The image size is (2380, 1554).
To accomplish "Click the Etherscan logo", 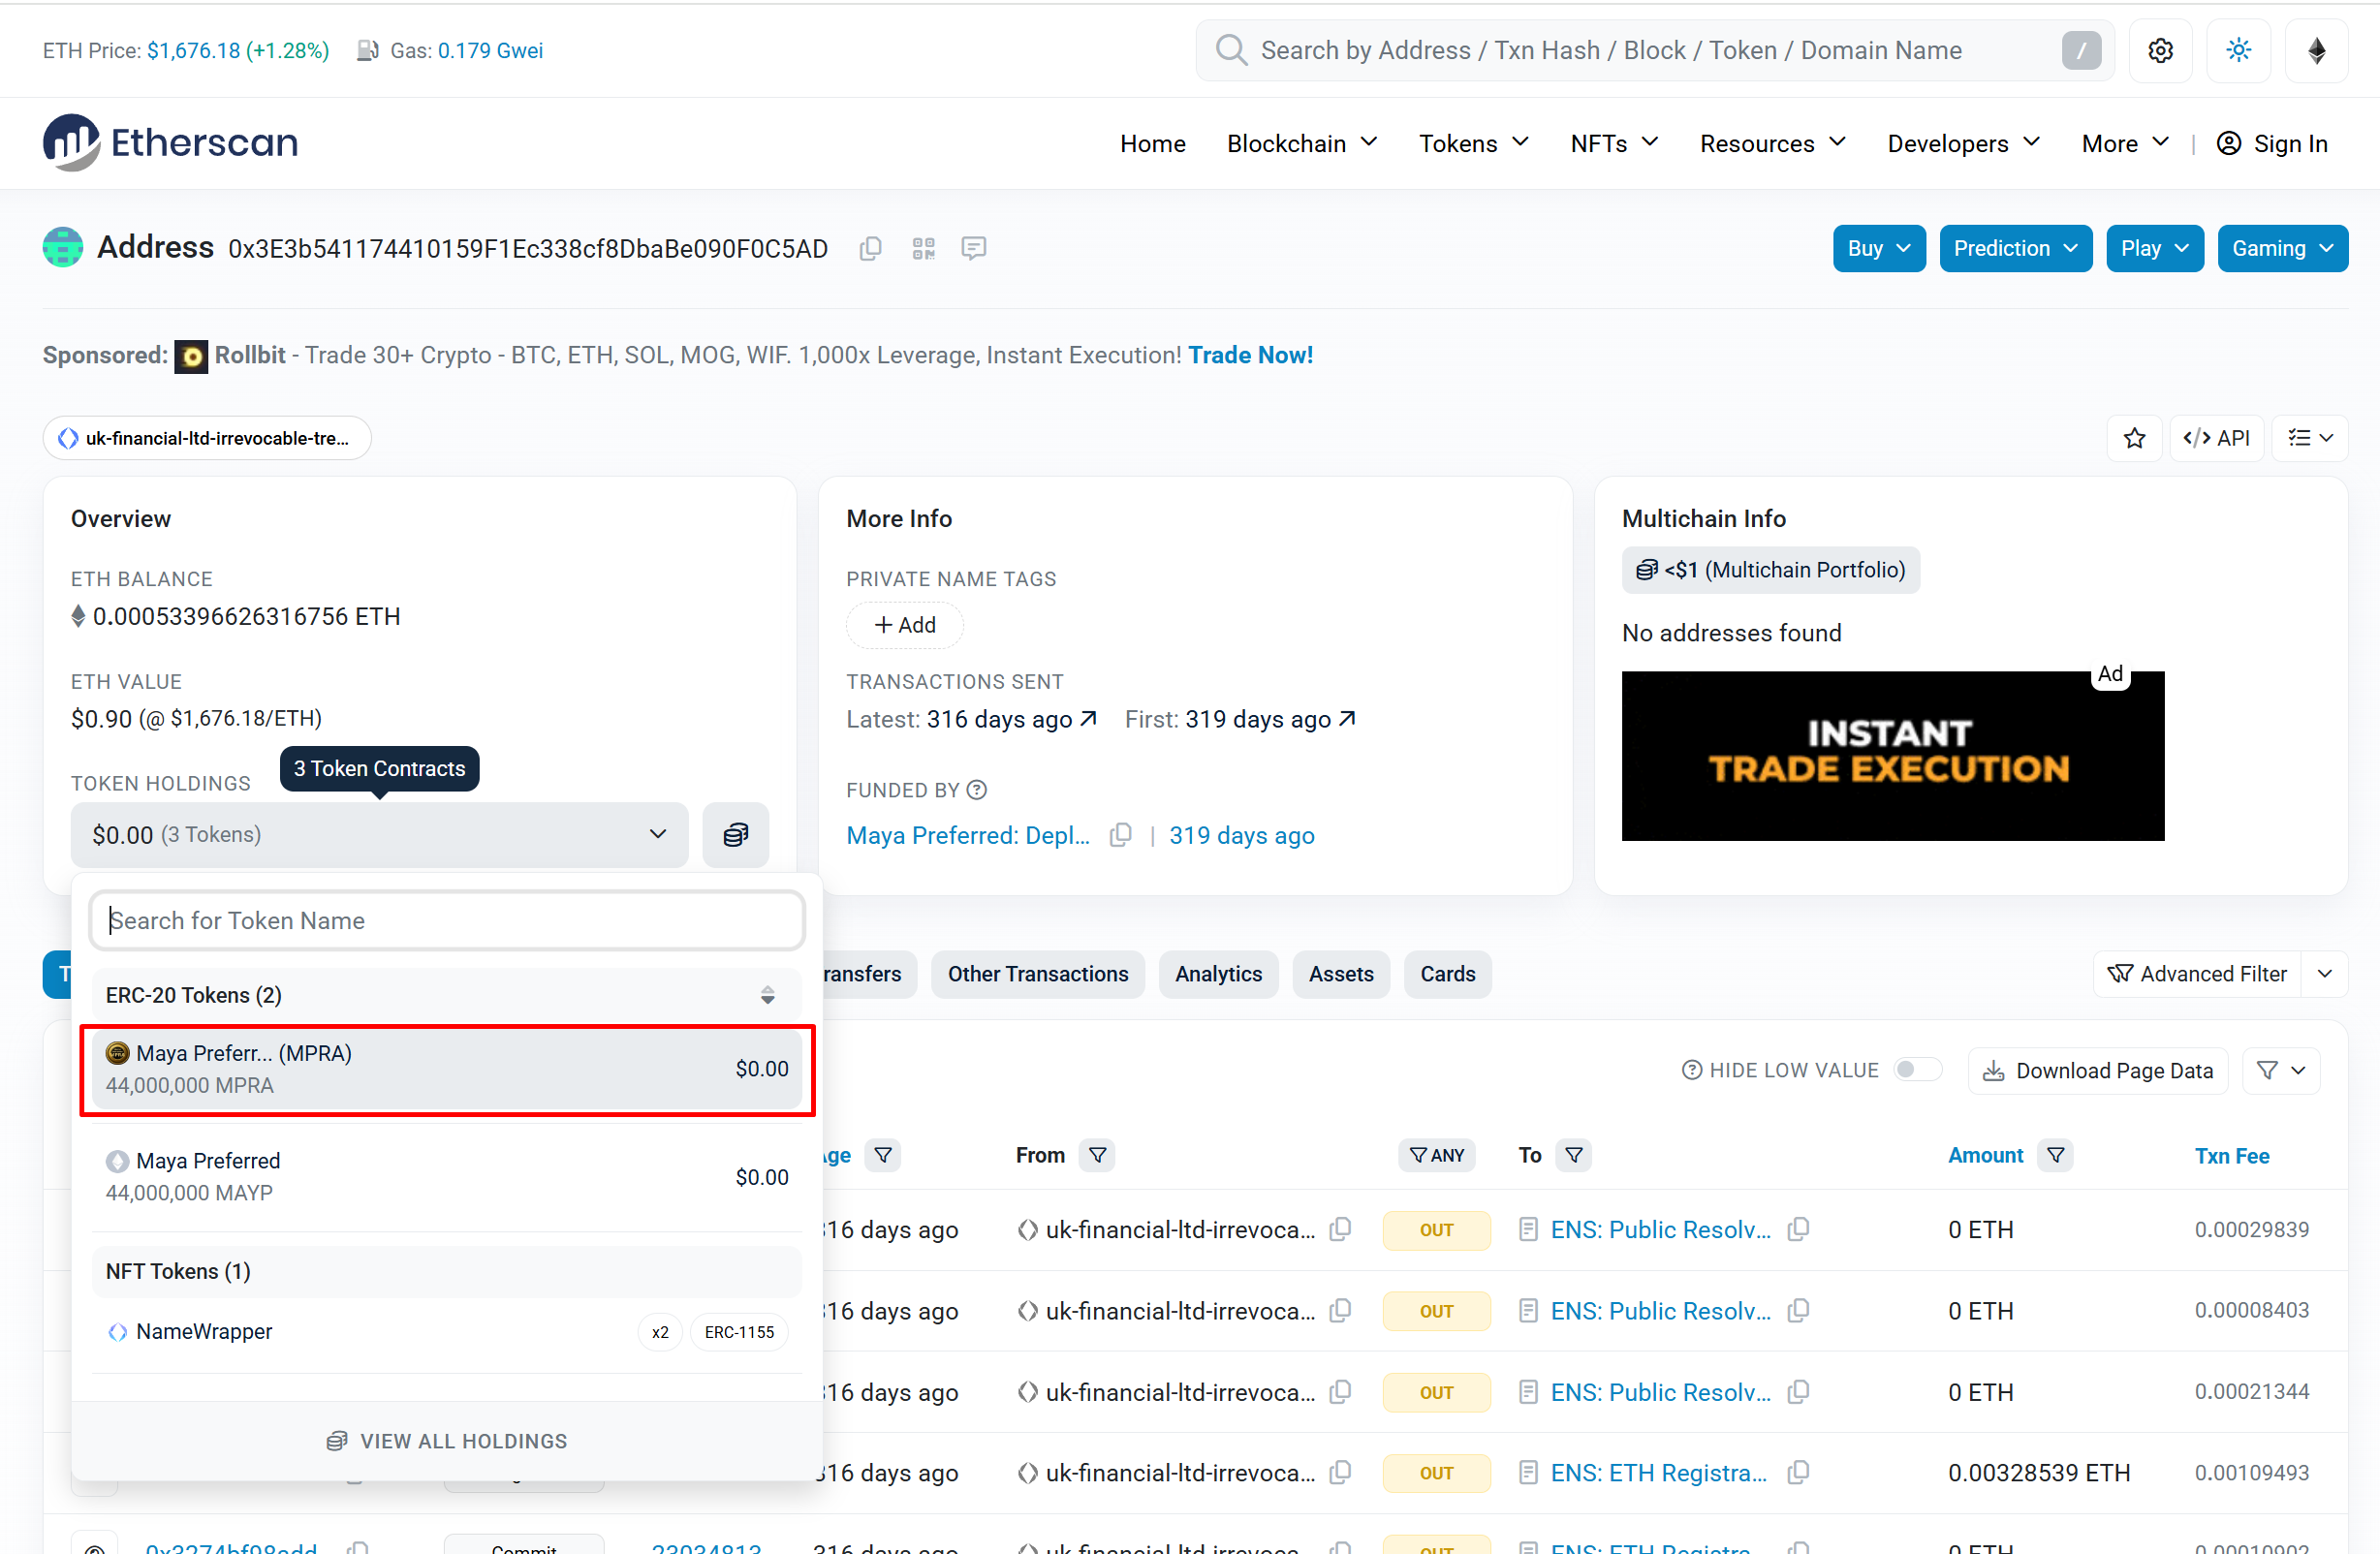I will tap(170, 142).
